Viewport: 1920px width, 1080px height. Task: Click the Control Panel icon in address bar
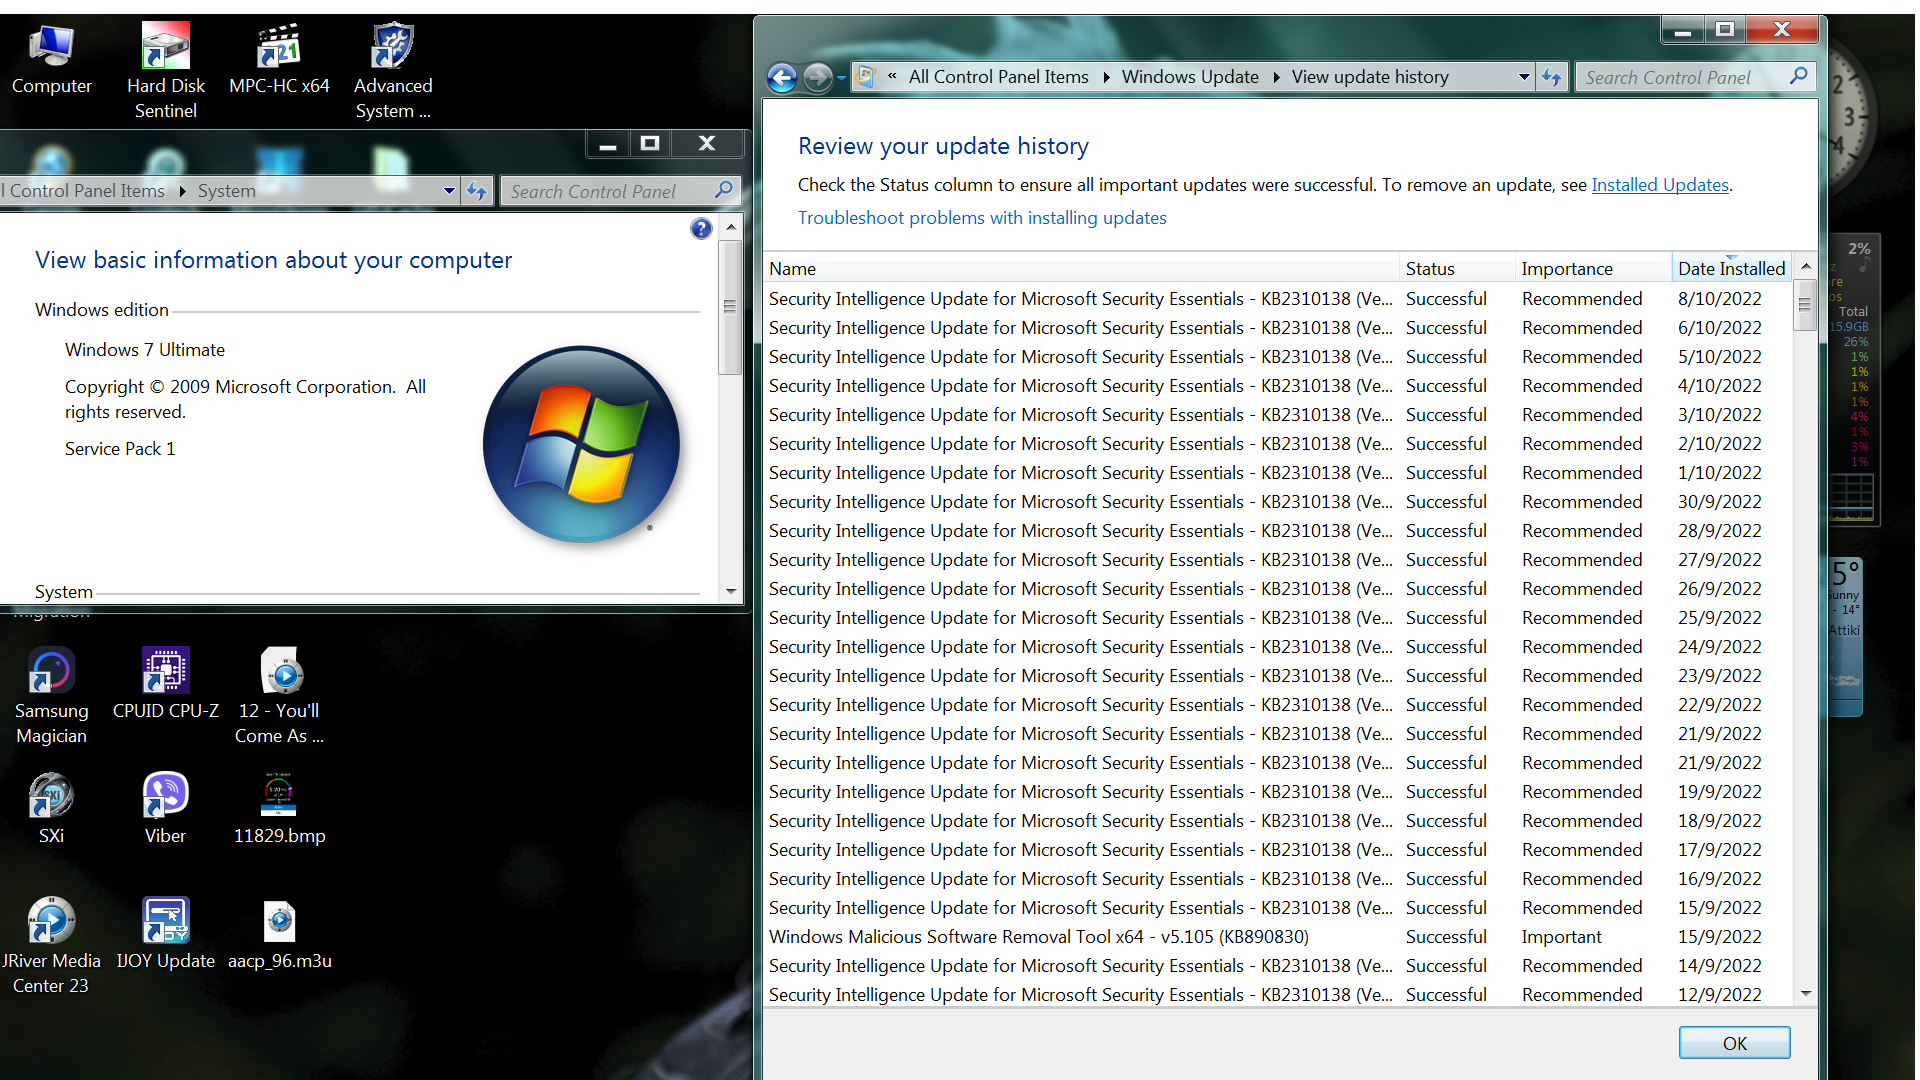click(x=866, y=76)
